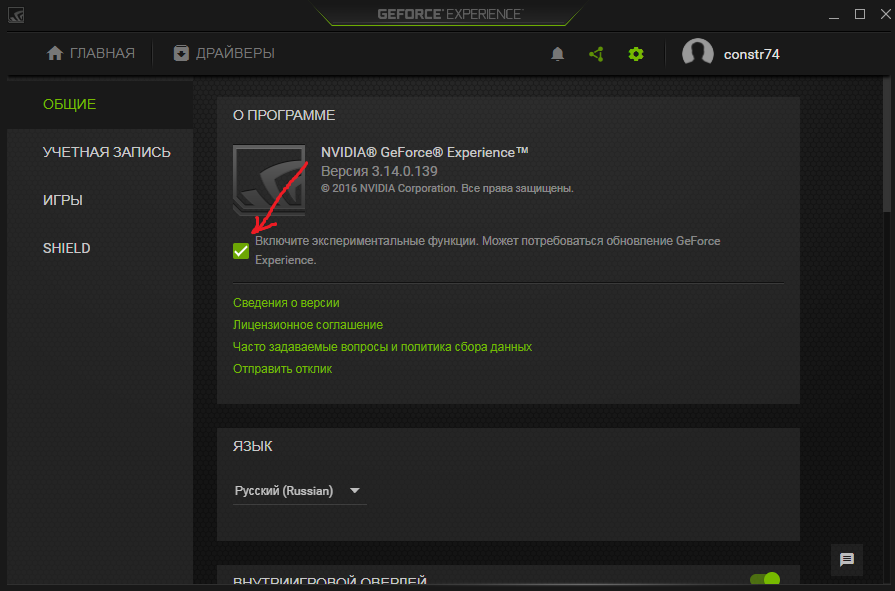Screen dimensions: 895x591
Task: Open settings via the green gear icon
Action: coord(636,54)
